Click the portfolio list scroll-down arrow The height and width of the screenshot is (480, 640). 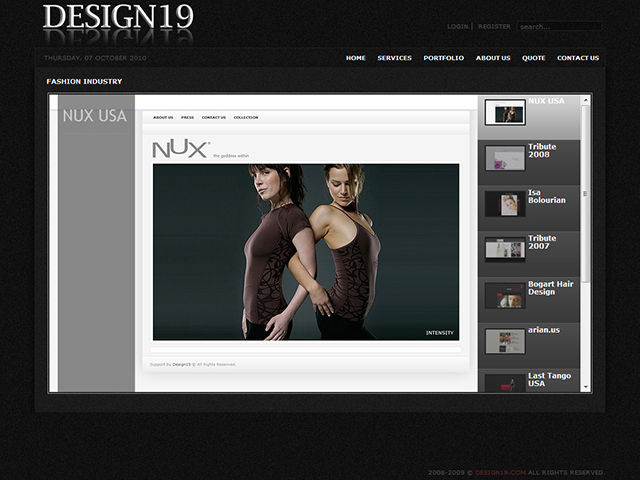pyautogui.click(x=585, y=387)
